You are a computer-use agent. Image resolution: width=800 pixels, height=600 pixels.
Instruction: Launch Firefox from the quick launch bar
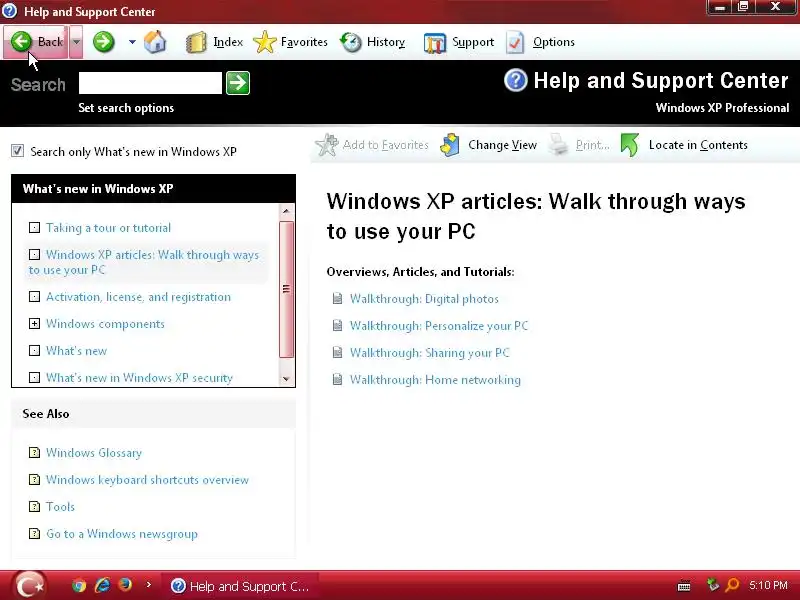click(x=125, y=584)
